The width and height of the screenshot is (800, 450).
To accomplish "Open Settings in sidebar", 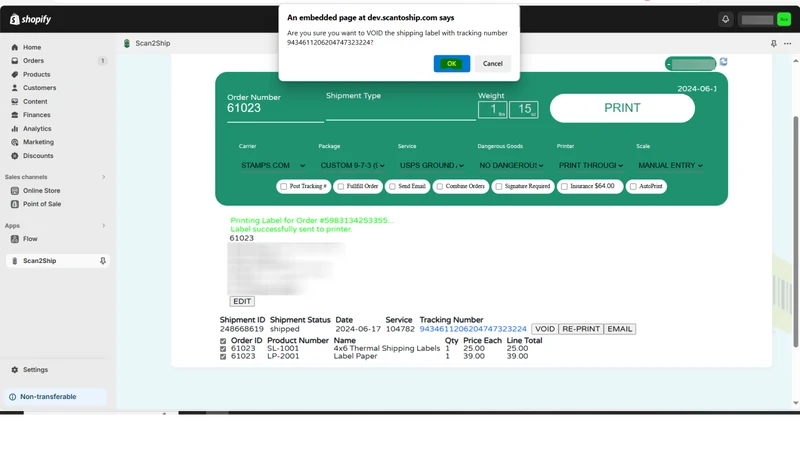I will (35, 370).
